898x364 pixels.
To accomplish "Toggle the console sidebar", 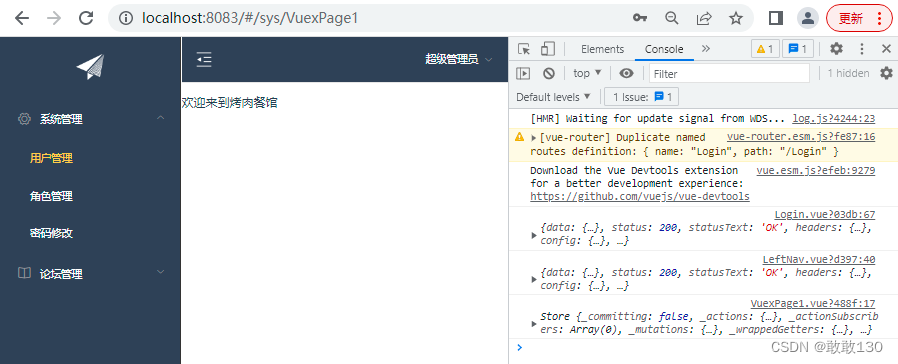I will tap(523, 73).
